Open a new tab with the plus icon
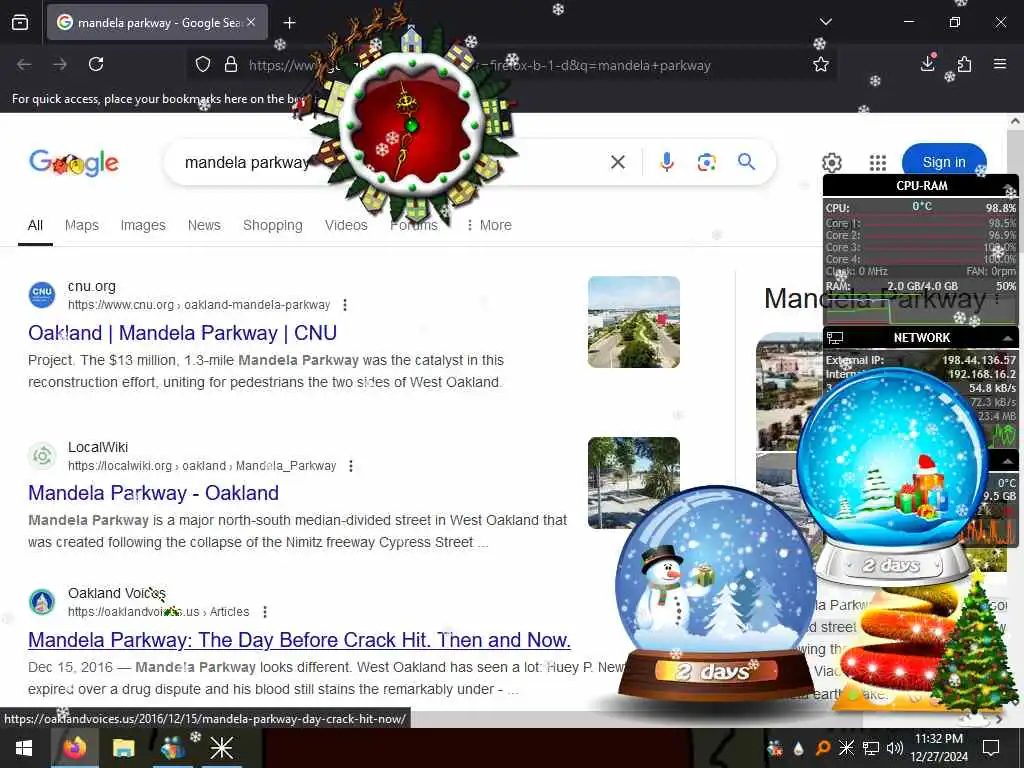 (289, 23)
